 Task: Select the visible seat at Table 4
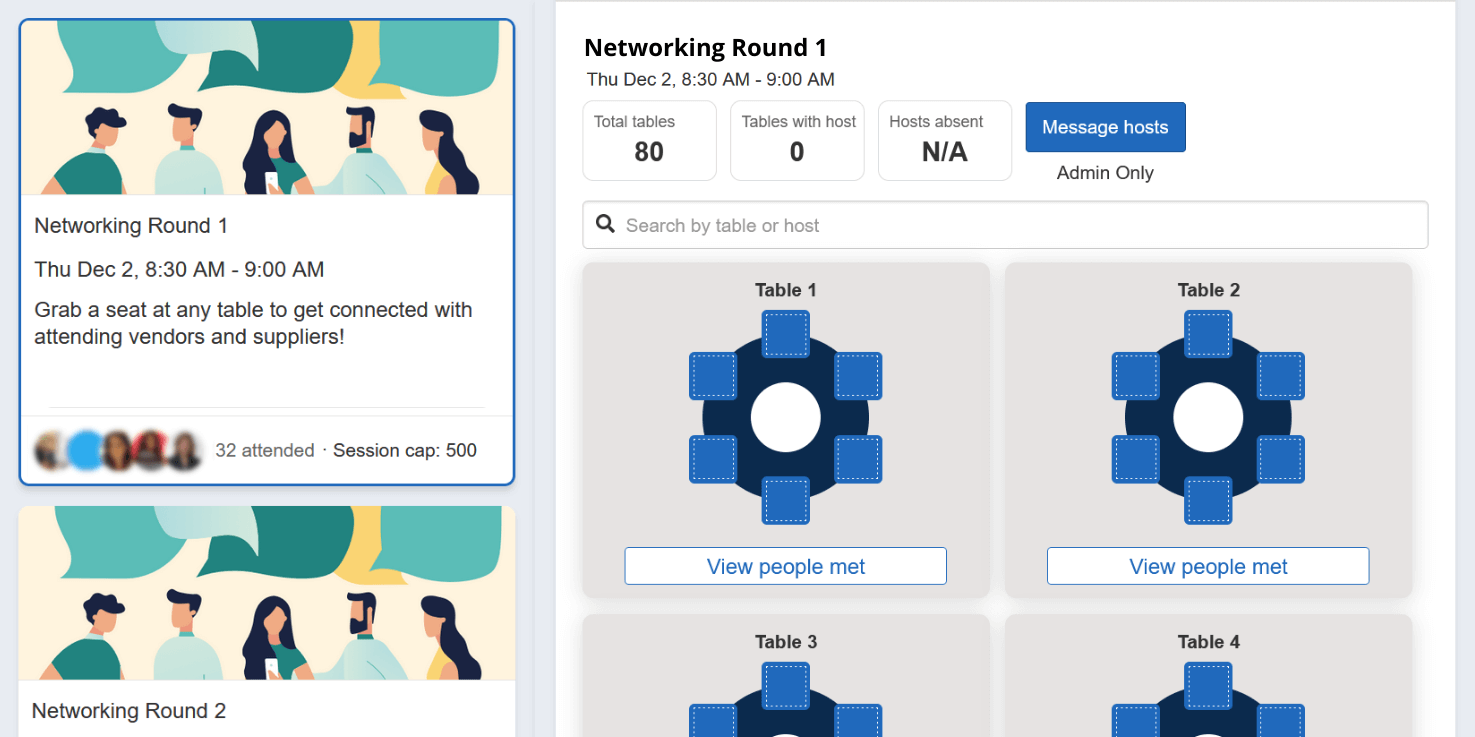coord(1208,686)
